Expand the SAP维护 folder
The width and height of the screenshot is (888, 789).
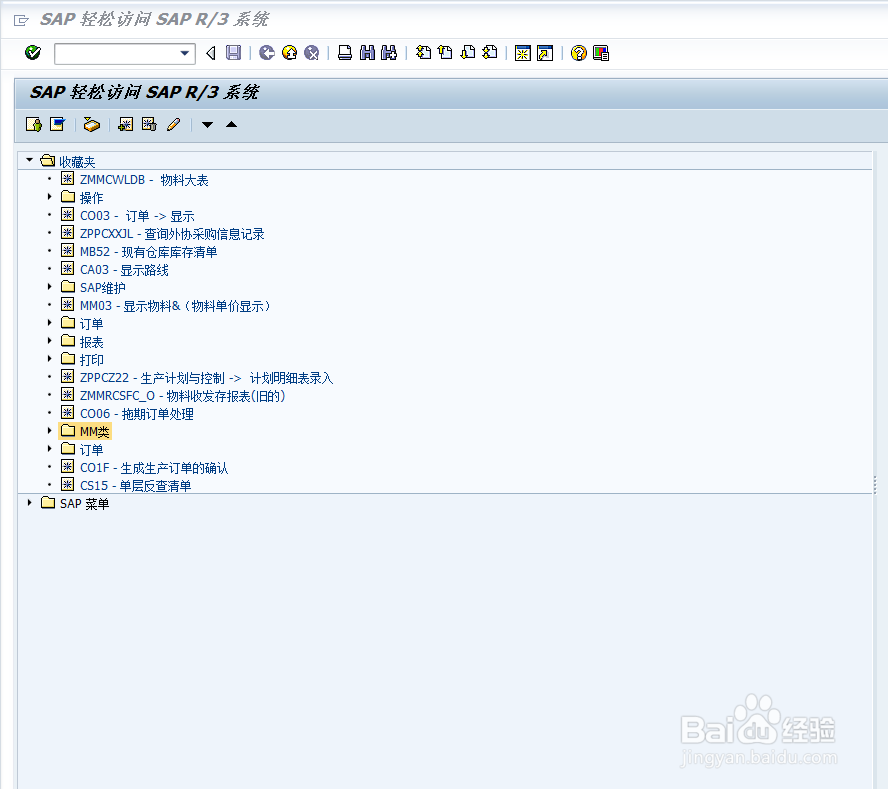(x=49, y=287)
